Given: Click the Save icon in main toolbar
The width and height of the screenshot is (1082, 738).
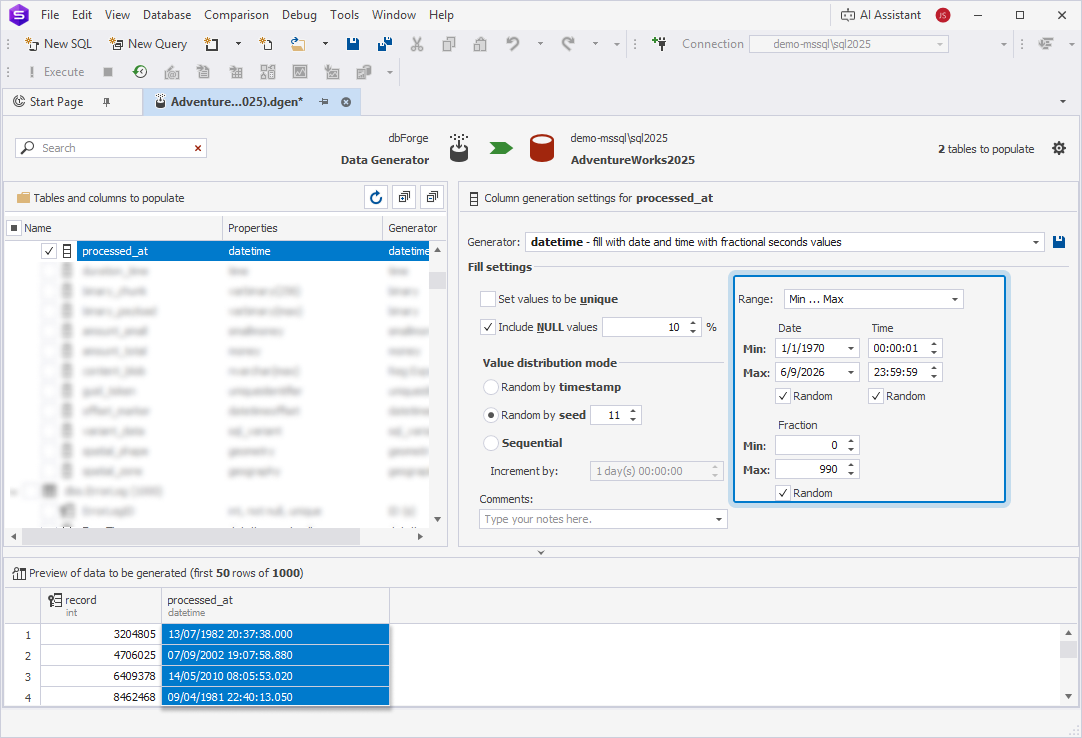Looking at the screenshot, I should click(x=353, y=43).
